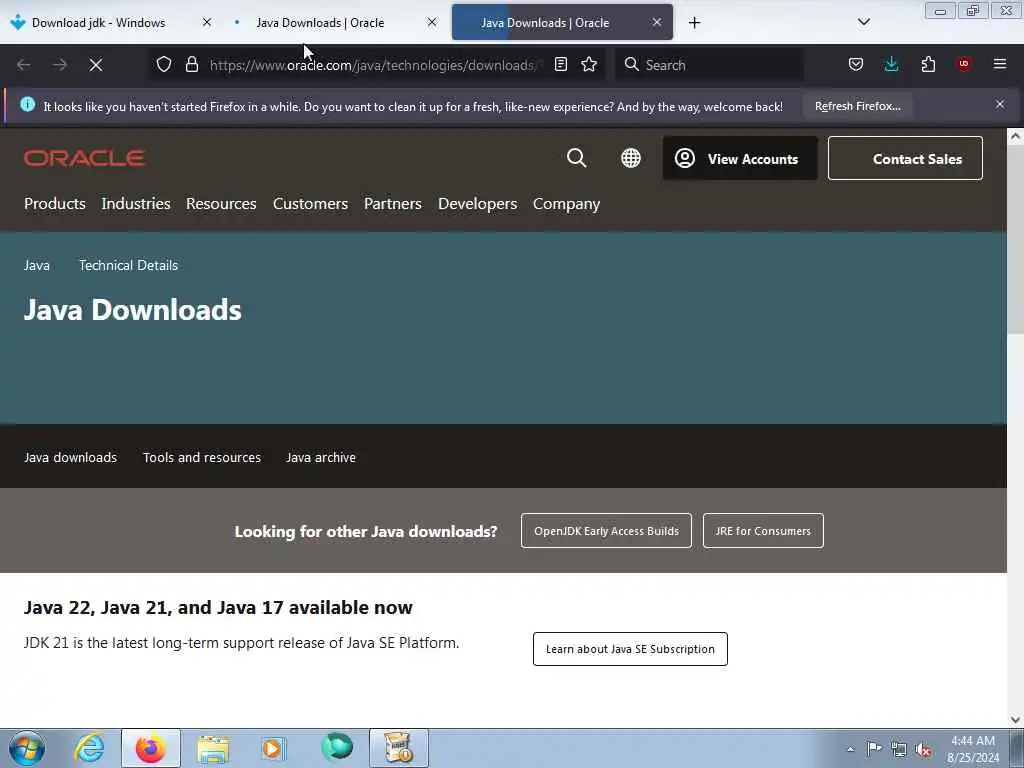Close the active Java Downloads tab

tap(657, 22)
